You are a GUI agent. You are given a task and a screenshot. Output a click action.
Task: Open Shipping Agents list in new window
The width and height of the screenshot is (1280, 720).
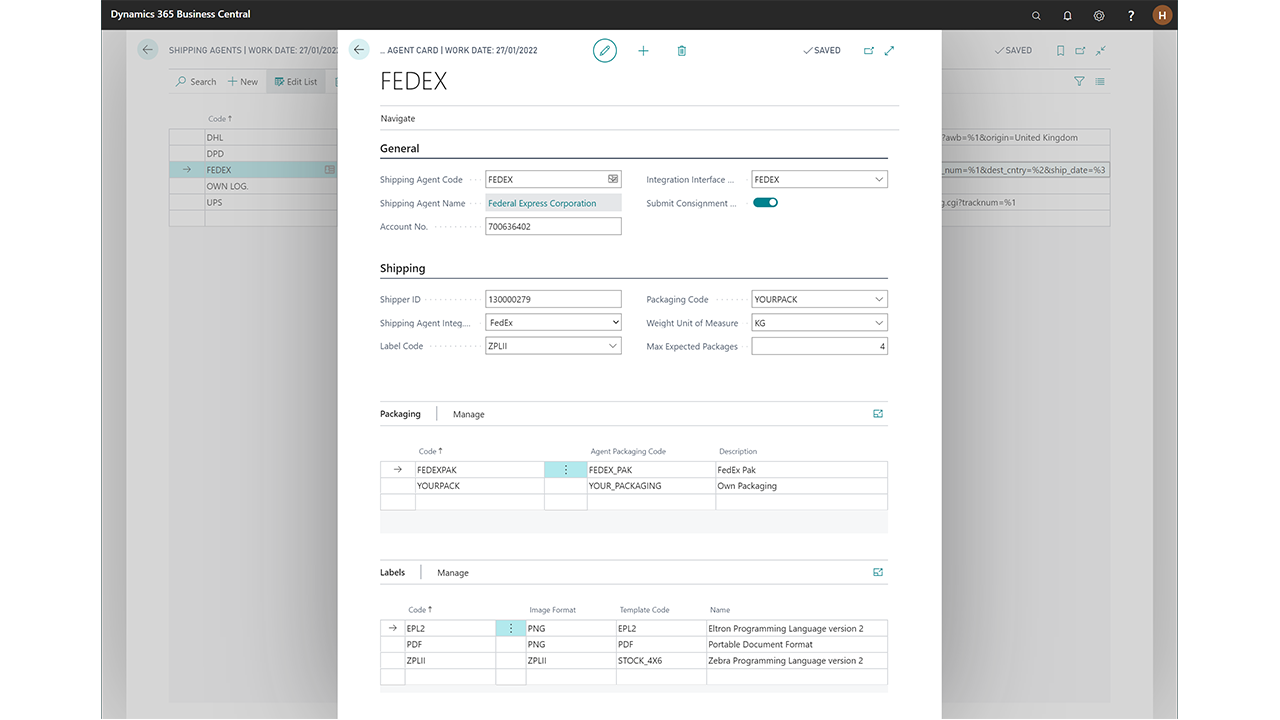pos(1080,50)
